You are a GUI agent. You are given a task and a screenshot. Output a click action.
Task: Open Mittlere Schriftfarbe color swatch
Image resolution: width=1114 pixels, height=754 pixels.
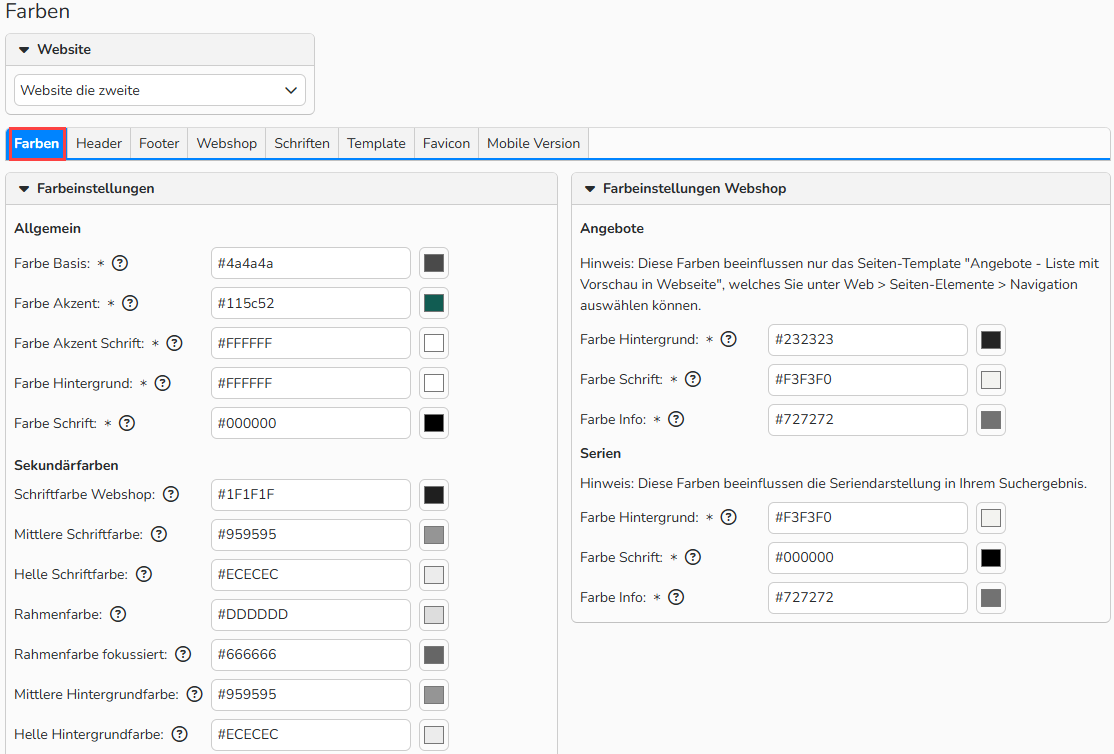pyautogui.click(x=434, y=535)
